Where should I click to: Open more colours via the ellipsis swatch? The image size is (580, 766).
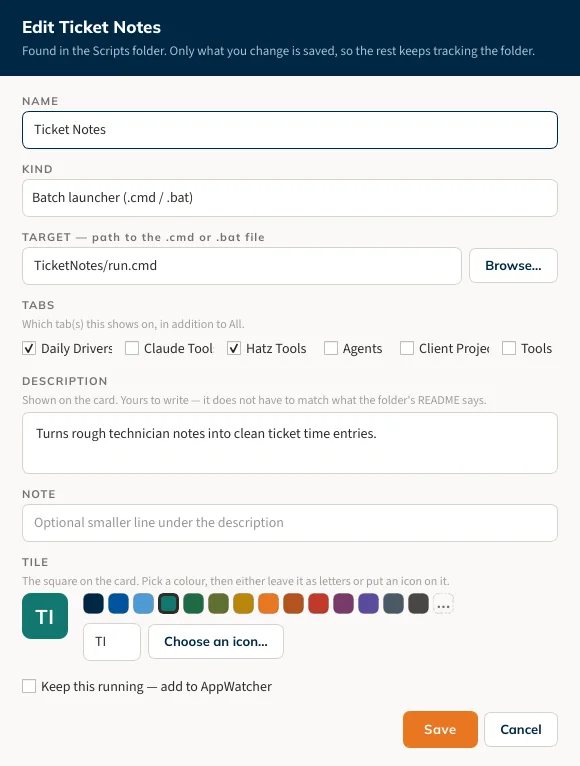[443, 604]
